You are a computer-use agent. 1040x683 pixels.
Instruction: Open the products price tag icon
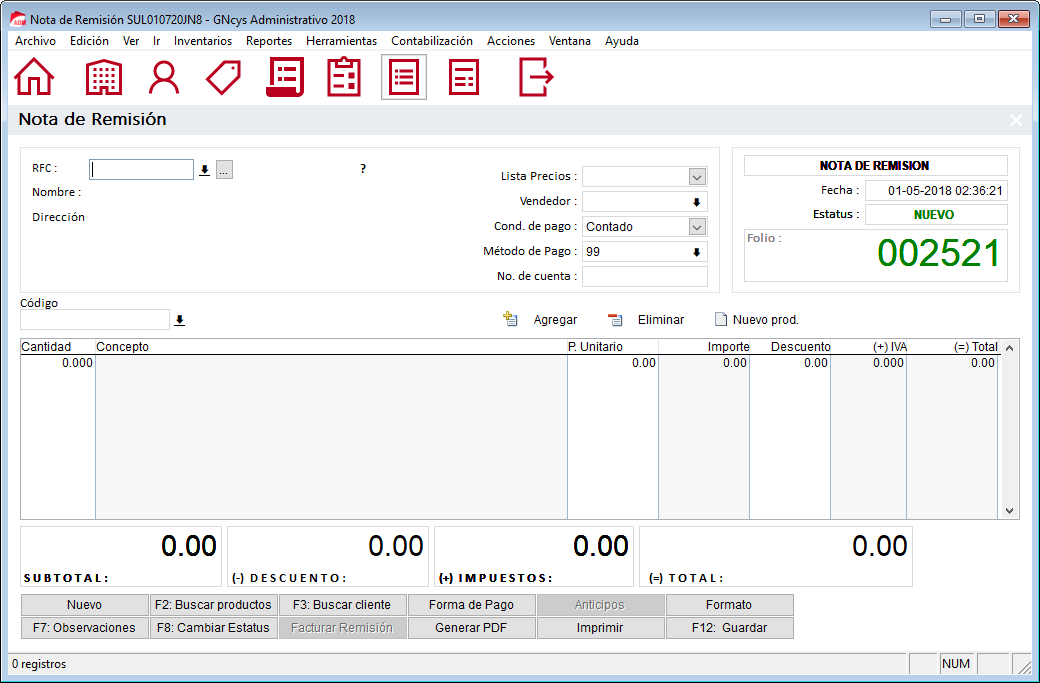tap(224, 77)
